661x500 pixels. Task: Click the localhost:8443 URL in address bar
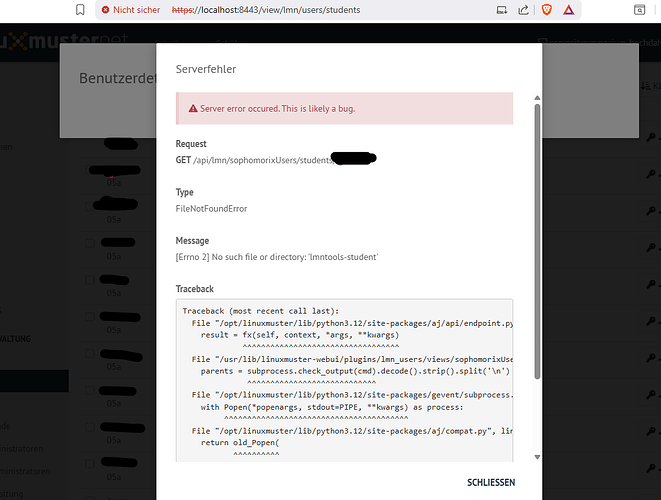point(266,10)
